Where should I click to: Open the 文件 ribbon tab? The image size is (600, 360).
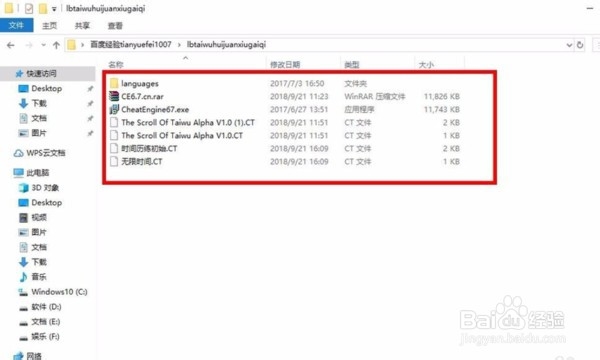click(x=16, y=26)
